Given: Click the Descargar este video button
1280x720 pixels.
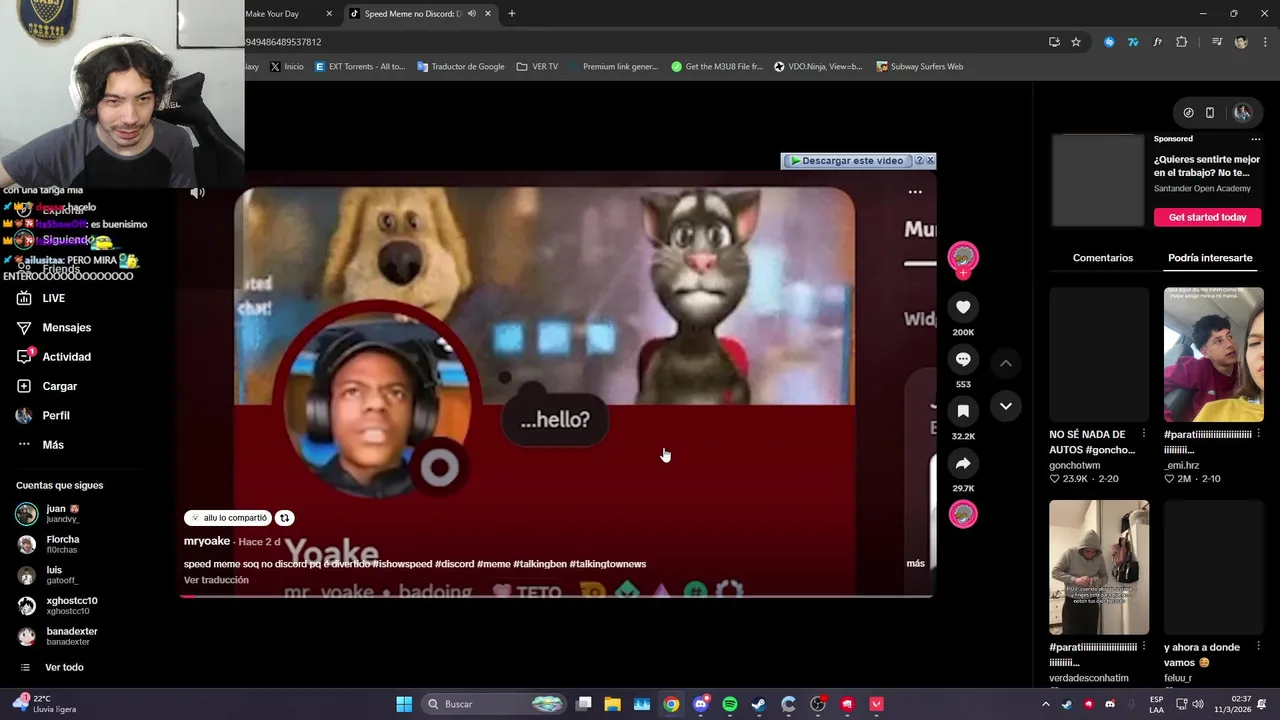Looking at the screenshot, I should [x=847, y=160].
